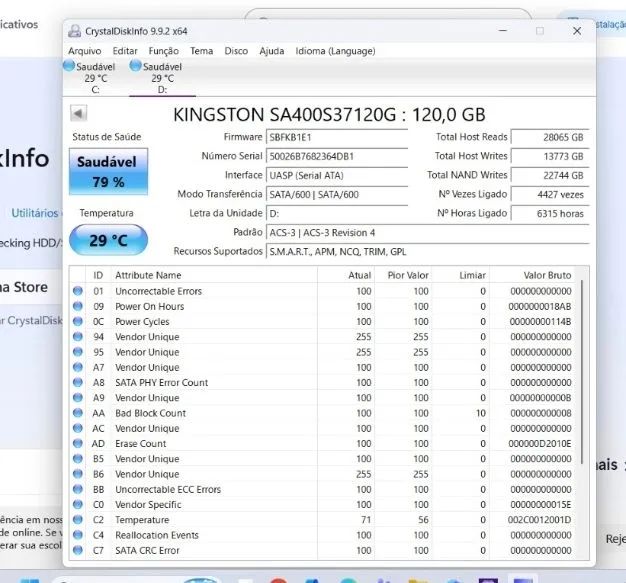Click the Letra da Unidade field
626x583 pixels.
pyautogui.click(x=337, y=214)
